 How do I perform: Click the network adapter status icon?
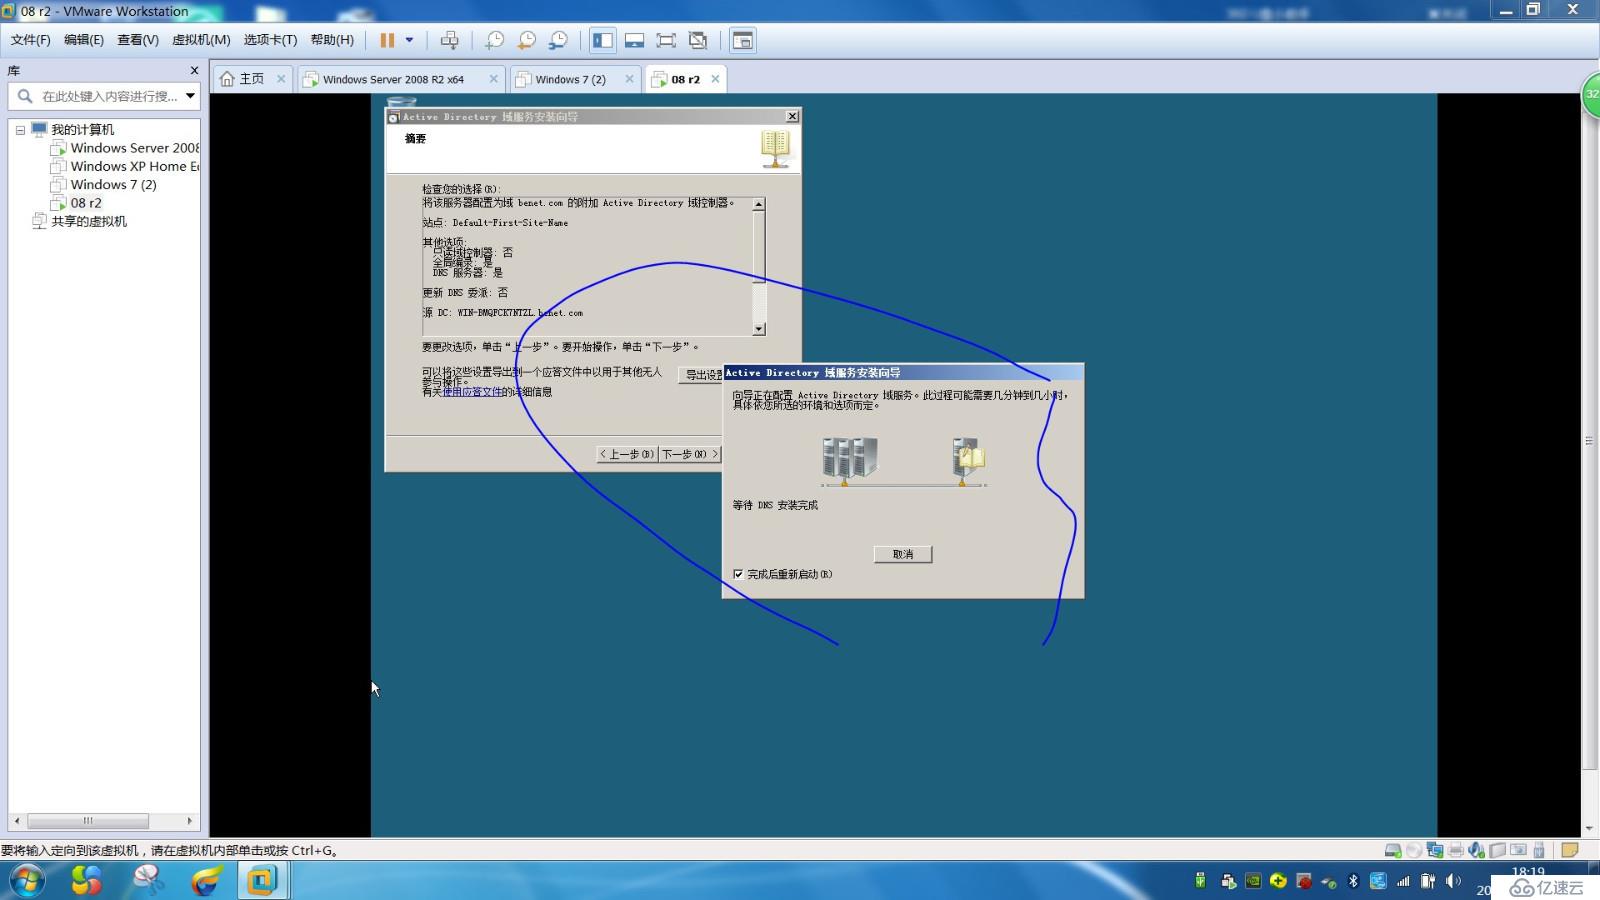pyautogui.click(x=1435, y=851)
